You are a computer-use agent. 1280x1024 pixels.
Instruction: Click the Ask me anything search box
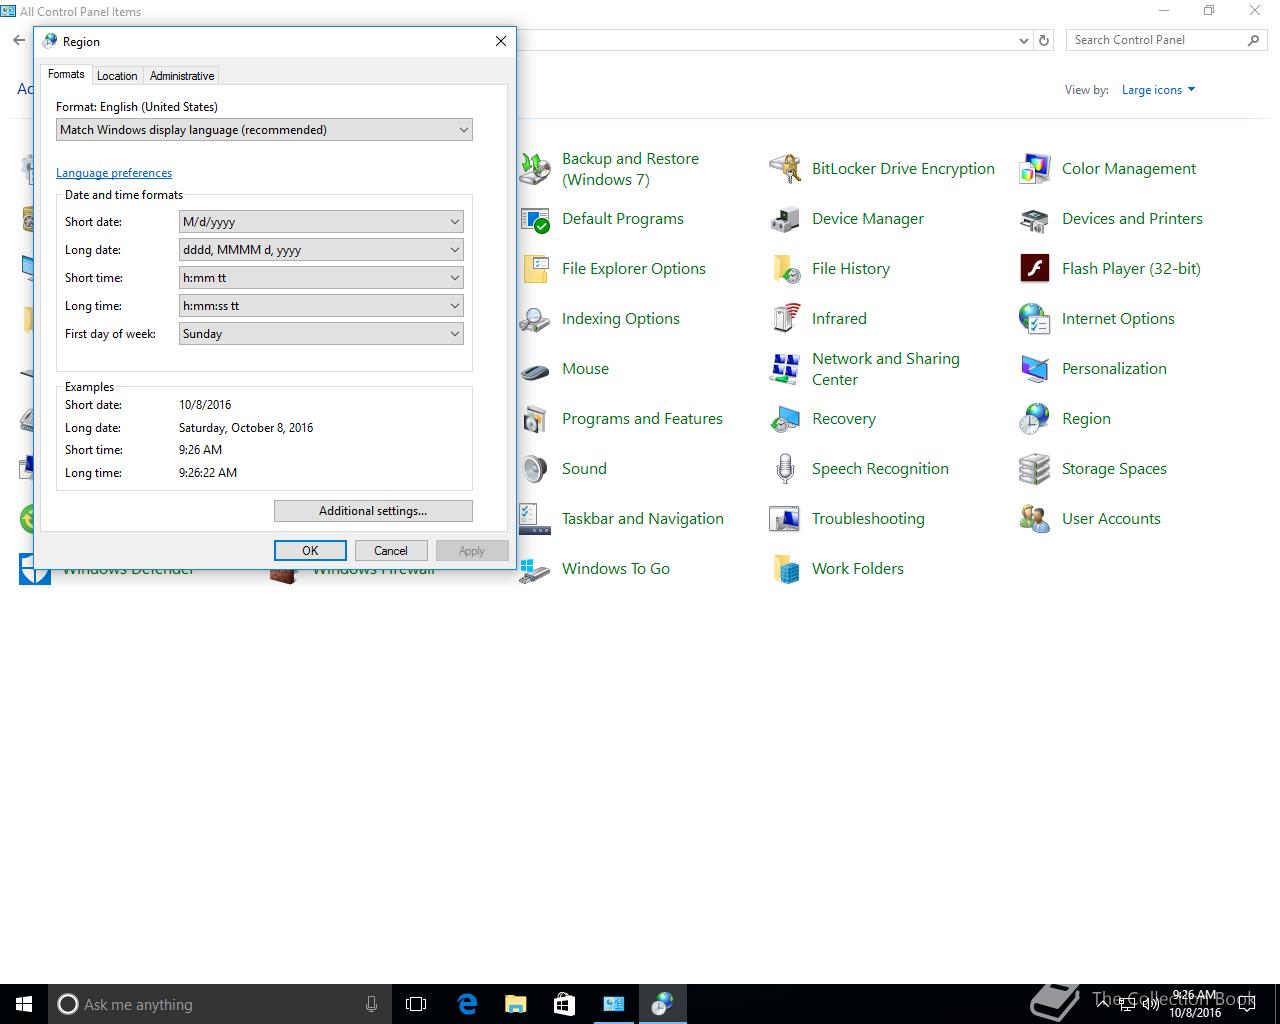220,1004
